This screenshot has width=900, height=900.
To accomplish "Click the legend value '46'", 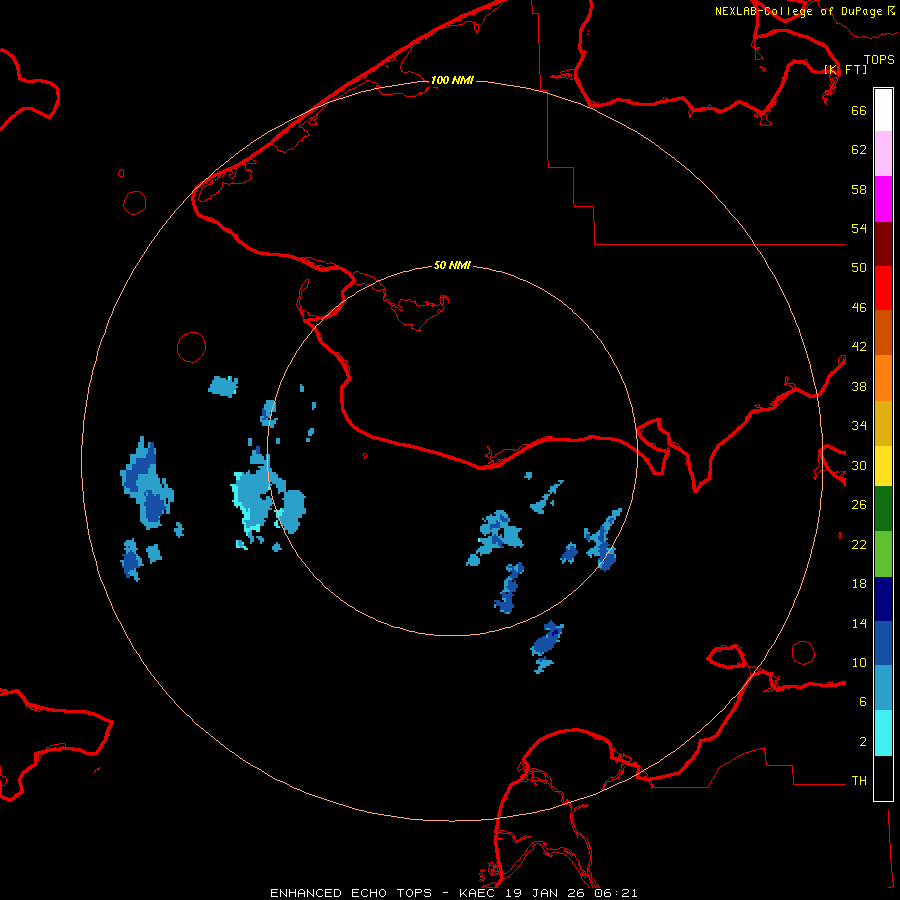I will 859,308.
